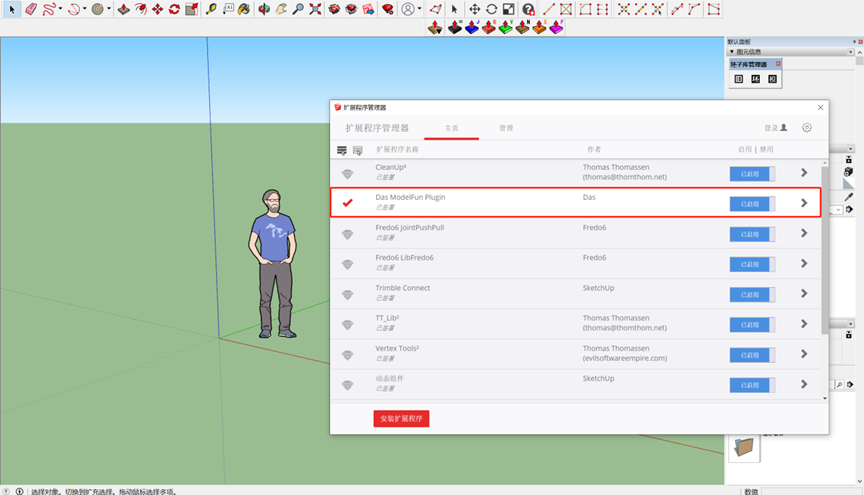Activate the Pan hand tool
The height and width of the screenshot is (495, 864).
coord(281,9)
